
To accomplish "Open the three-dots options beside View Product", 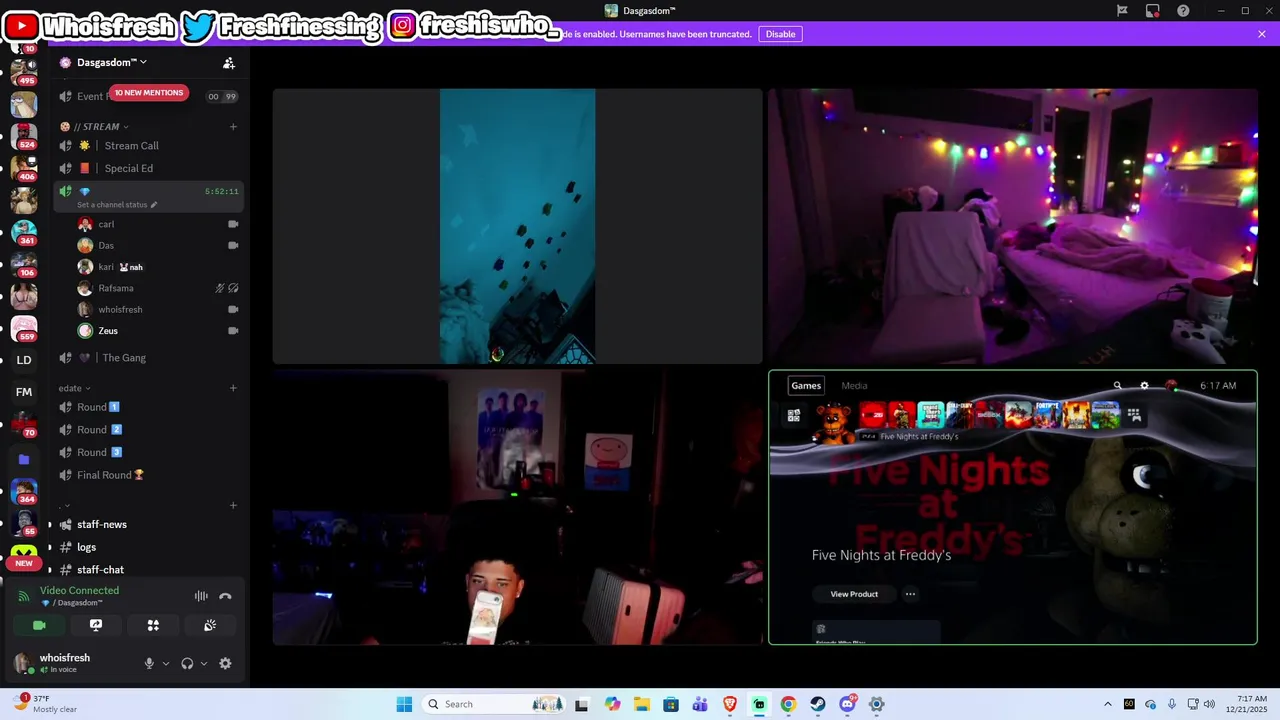I will click(910, 594).
